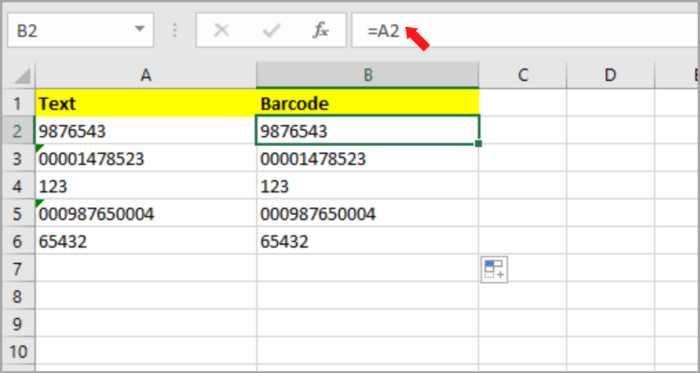Open the Insert Function fx button
Viewport: 700px width, 373px height.
[321, 30]
